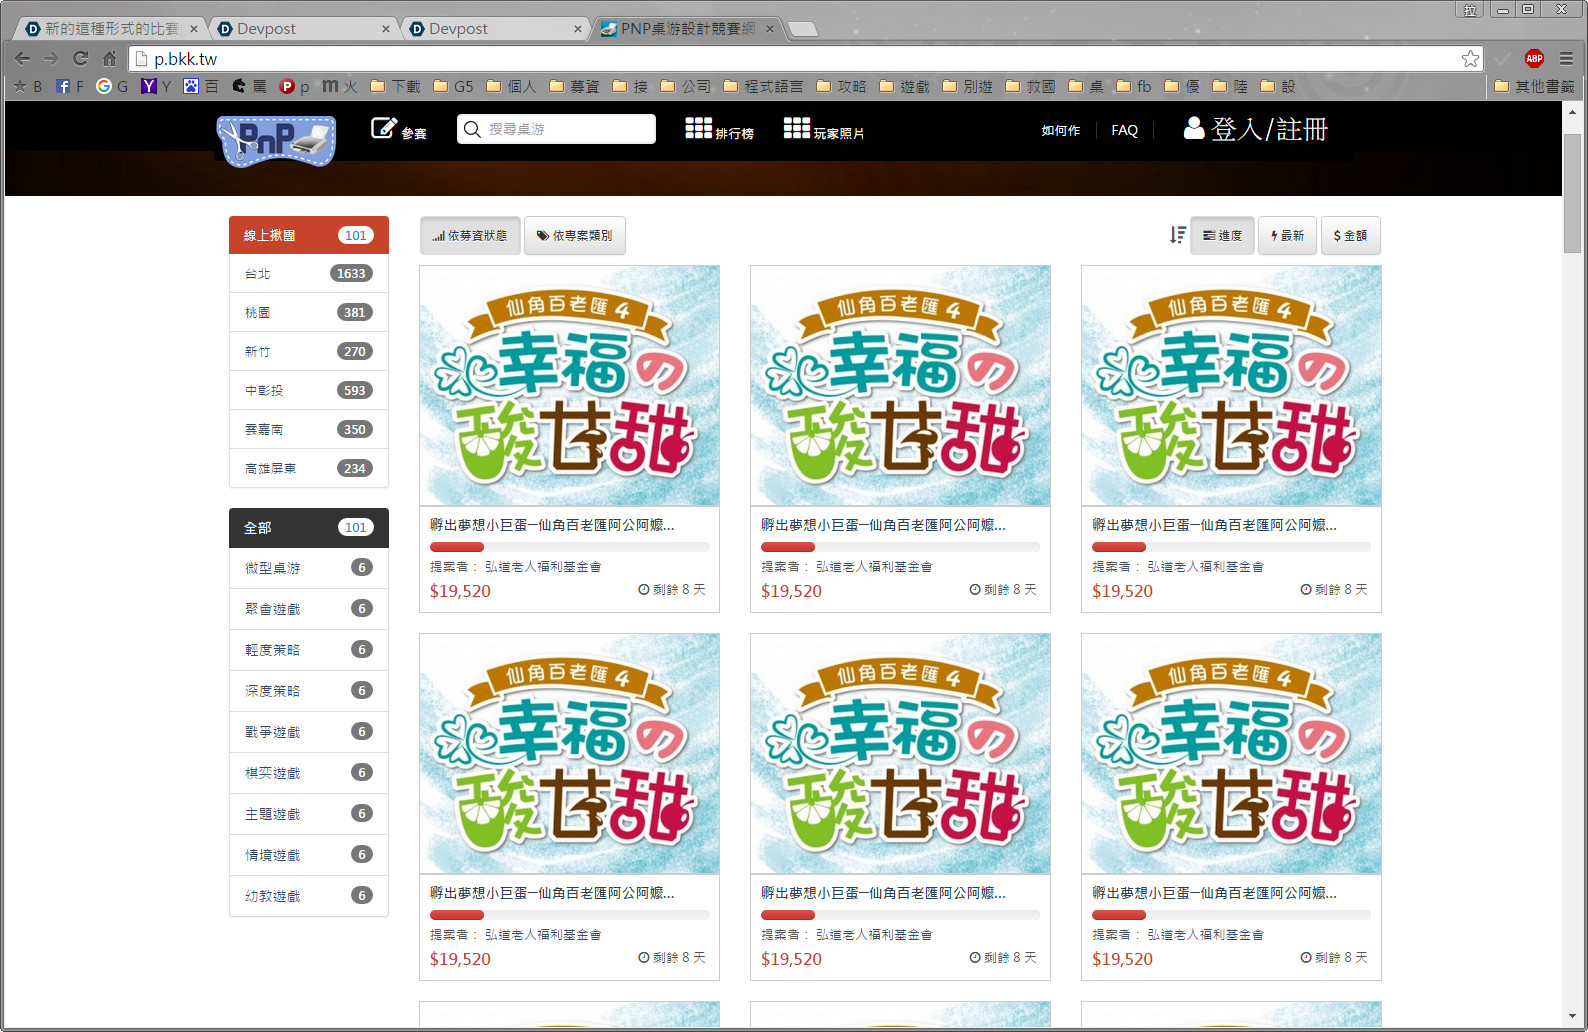The height and width of the screenshot is (1032, 1588).
Task: Select 中彰投 region in sidebar
Action: click(x=309, y=390)
